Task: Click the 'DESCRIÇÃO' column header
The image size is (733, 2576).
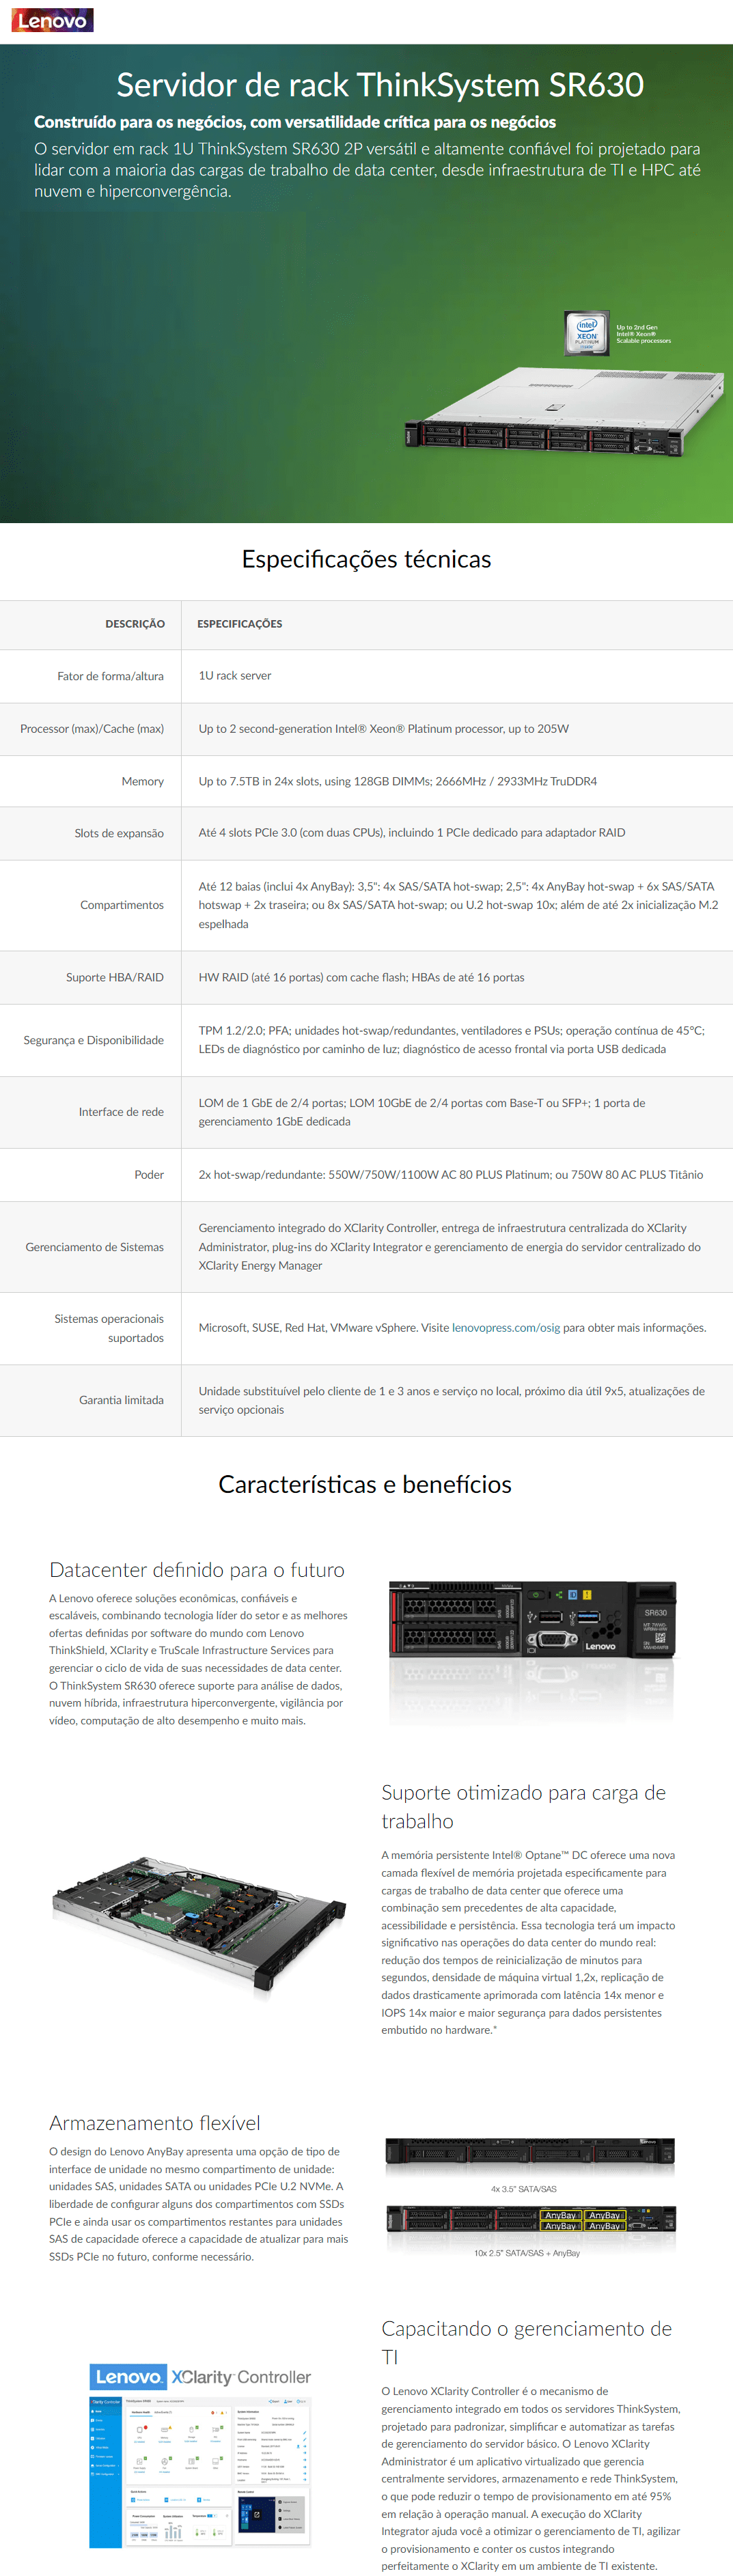Action: click(x=135, y=624)
